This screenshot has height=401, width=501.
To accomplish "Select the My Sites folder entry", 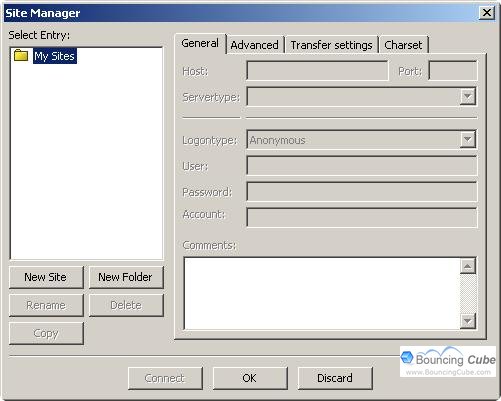I will pyautogui.click(x=55, y=56).
